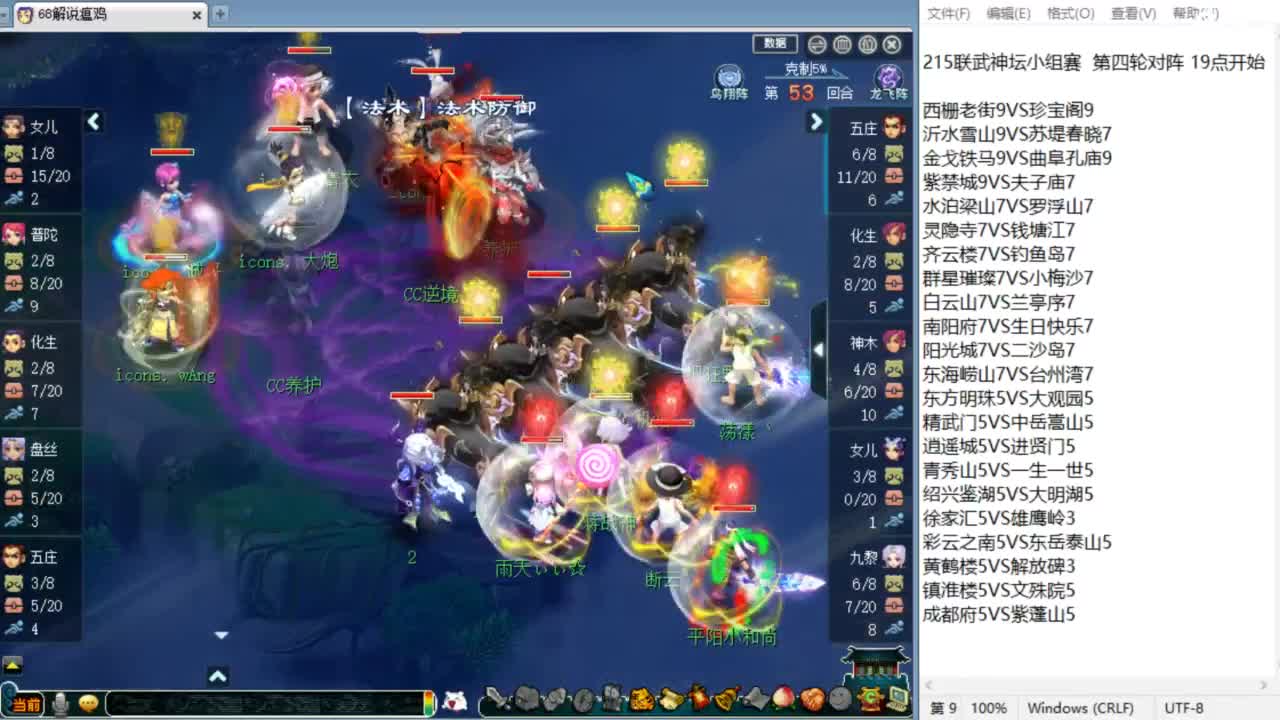Toggle the chat emoji smiley icon
The height and width of the screenshot is (720, 1280).
(86, 705)
